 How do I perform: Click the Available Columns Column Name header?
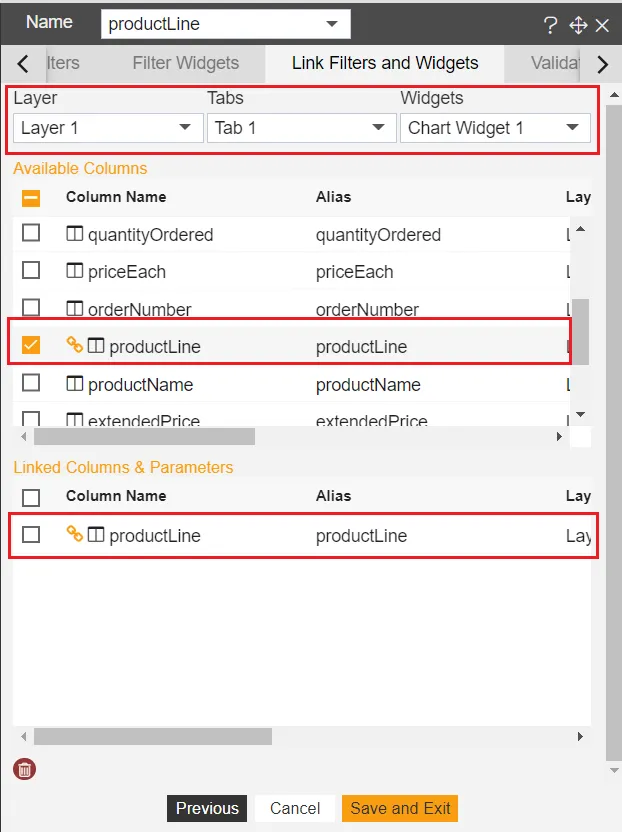point(116,197)
